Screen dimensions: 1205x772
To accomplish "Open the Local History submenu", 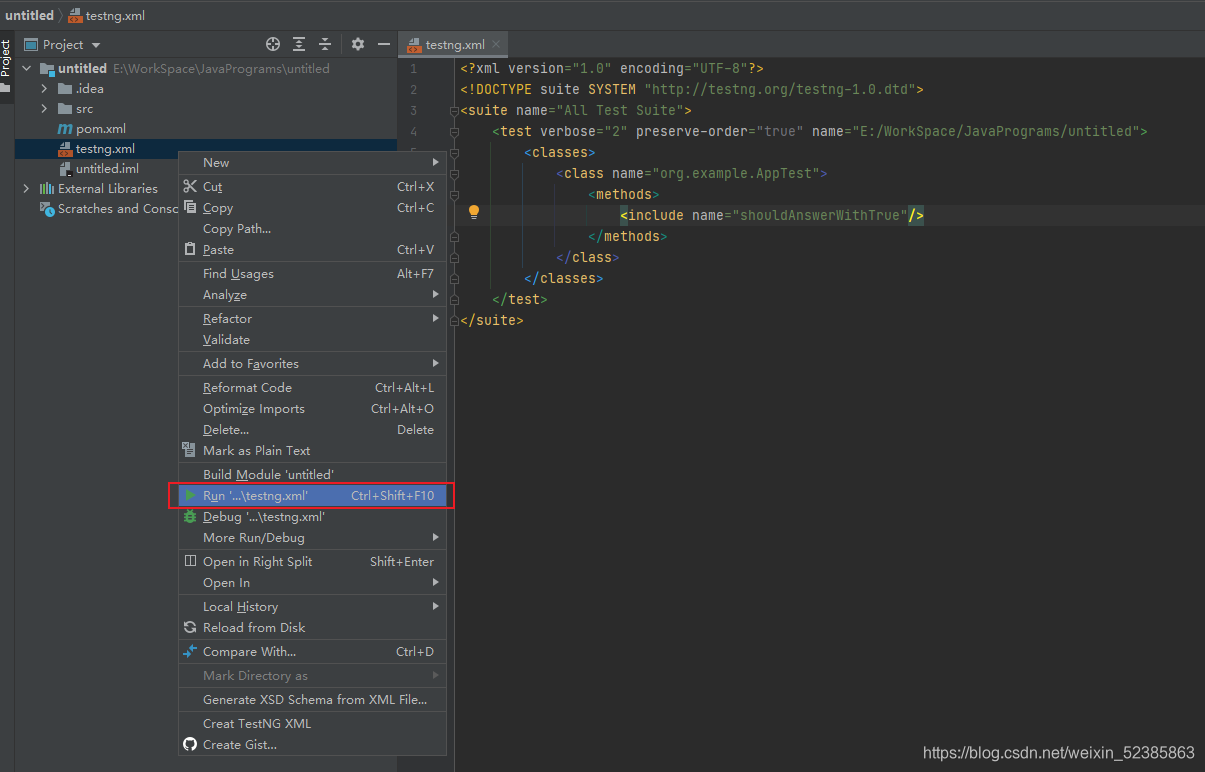I will tap(311, 606).
